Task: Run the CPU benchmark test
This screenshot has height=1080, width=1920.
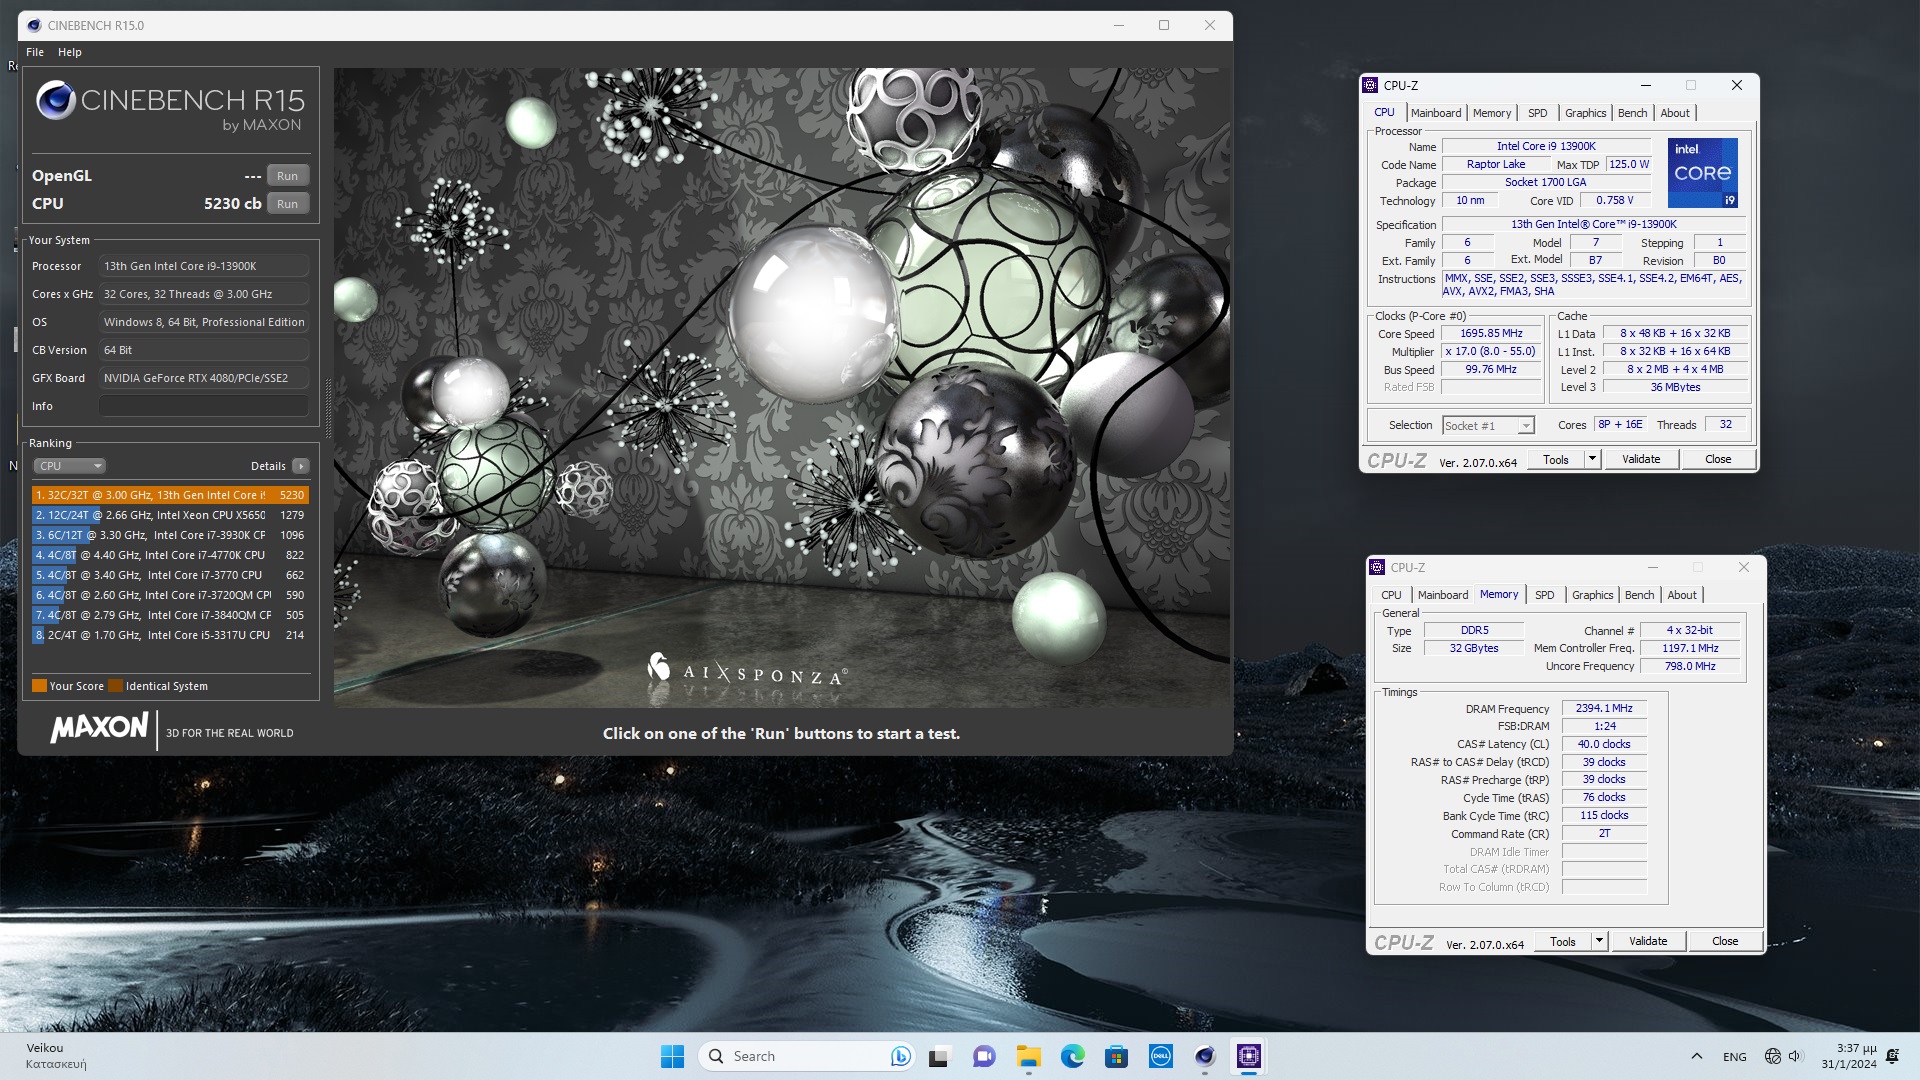Action: click(287, 204)
